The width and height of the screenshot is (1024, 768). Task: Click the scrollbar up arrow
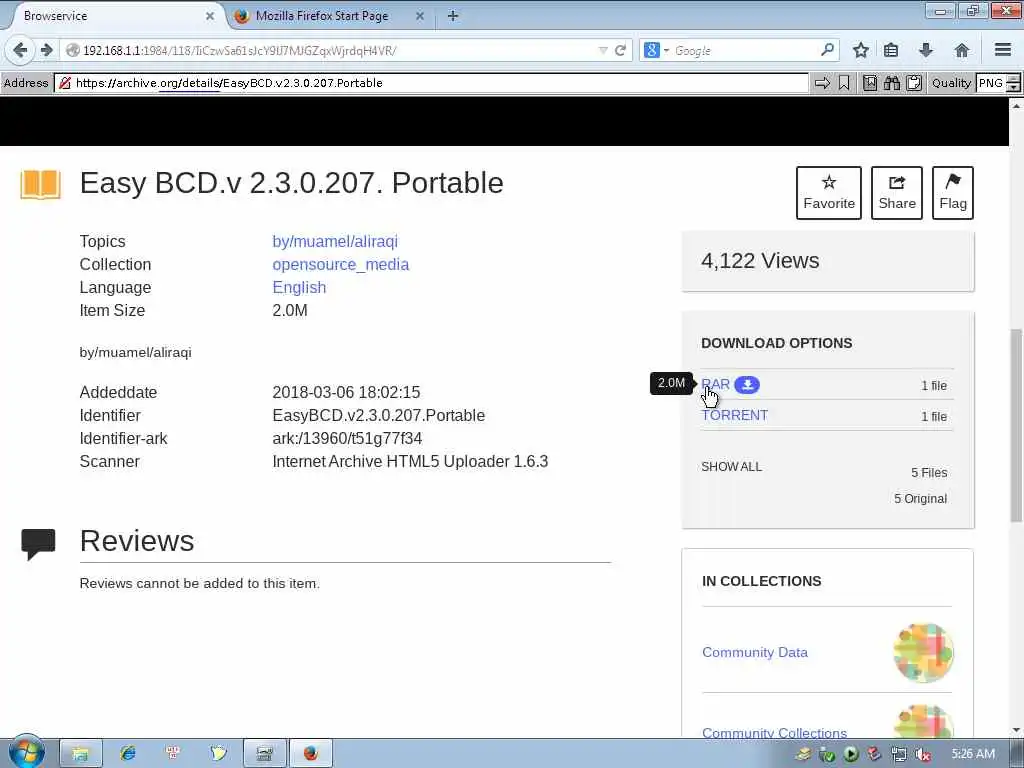tap(1016, 105)
